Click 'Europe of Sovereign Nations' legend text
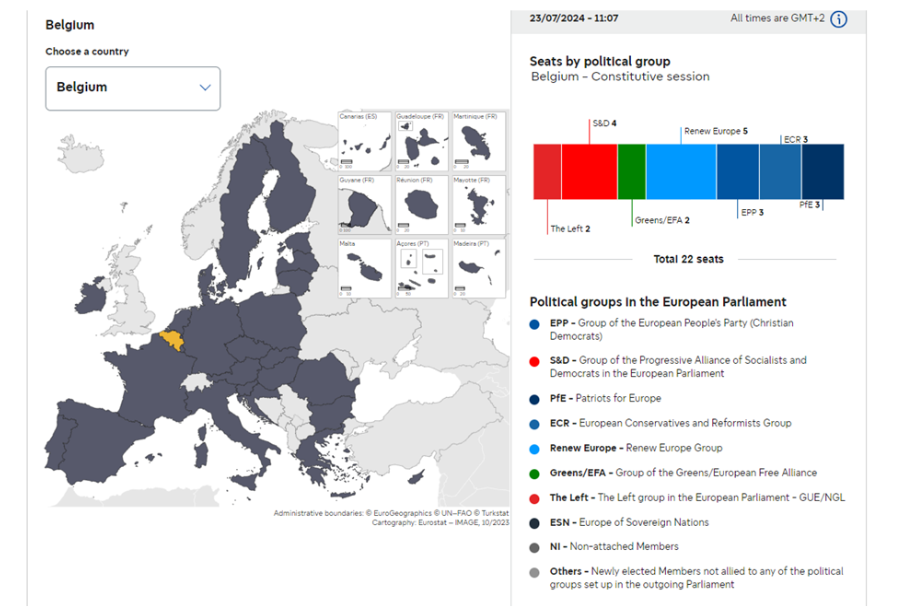This screenshot has width=920, height=616. 644,522
